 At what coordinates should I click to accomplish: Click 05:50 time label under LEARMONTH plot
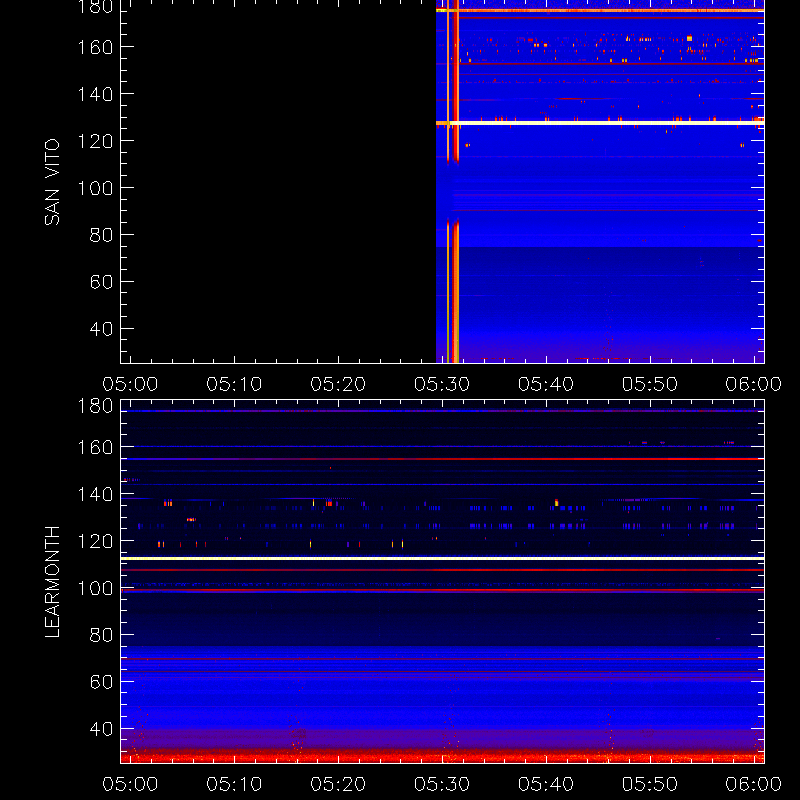[650, 784]
